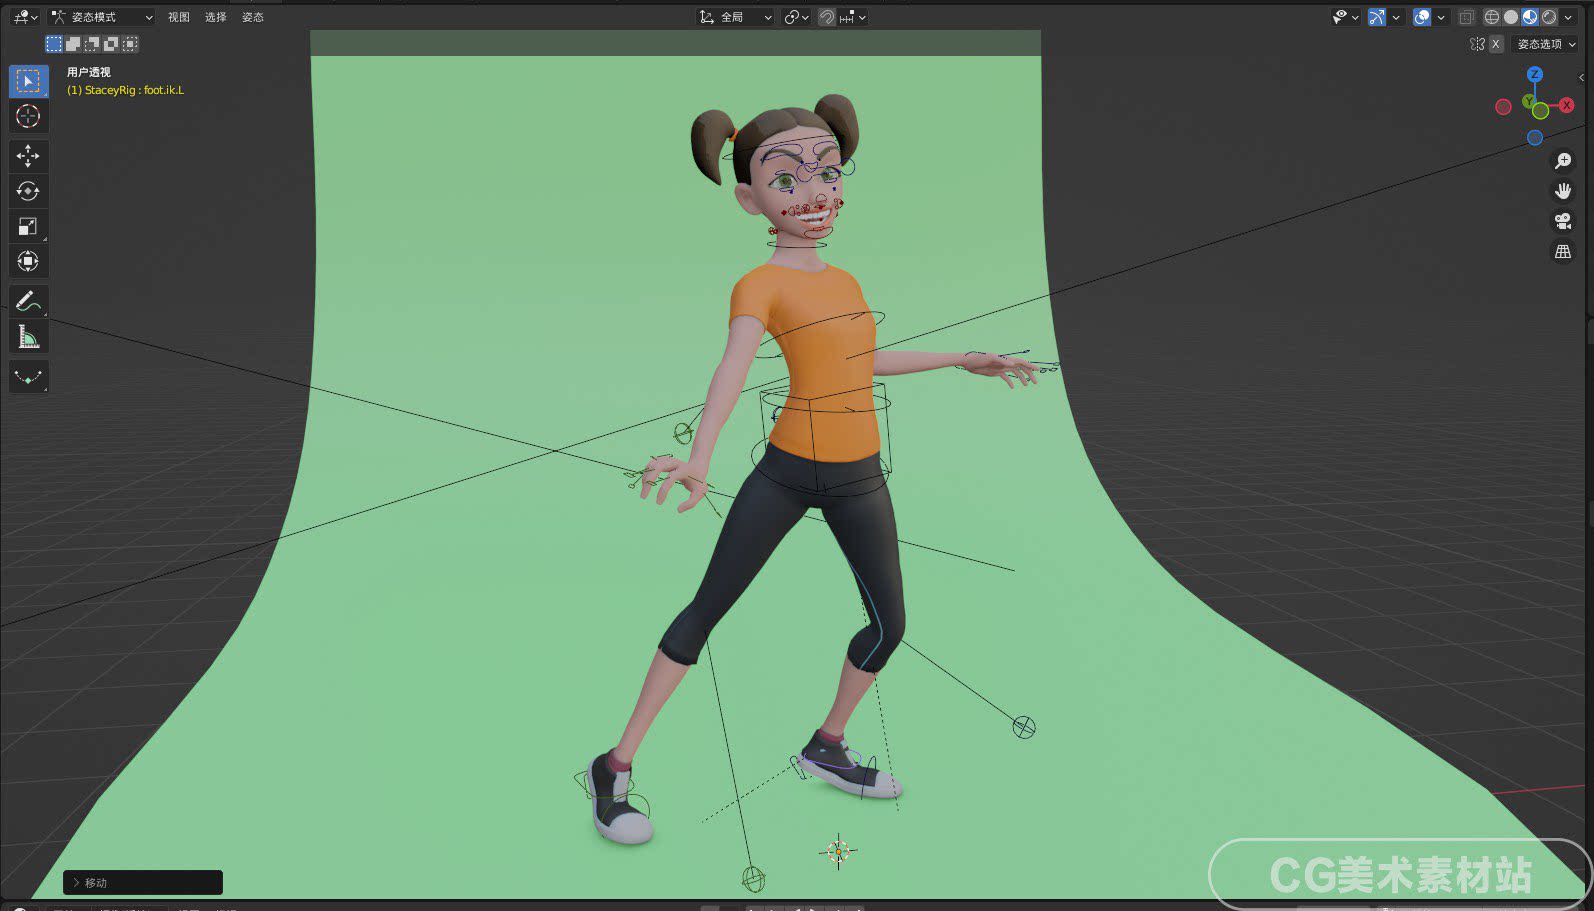Image resolution: width=1594 pixels, height=911 pixels.
Task: Click the zoom magnifier viewport icon
Action: [1562, 161]
